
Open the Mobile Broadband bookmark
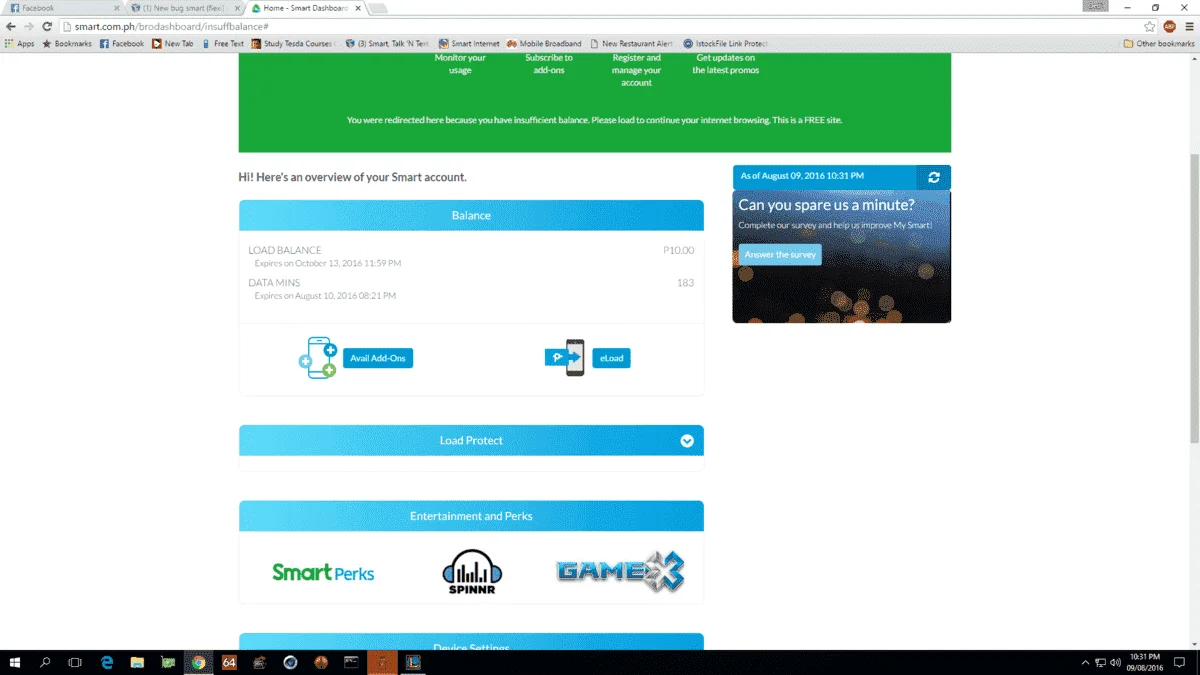545,44
